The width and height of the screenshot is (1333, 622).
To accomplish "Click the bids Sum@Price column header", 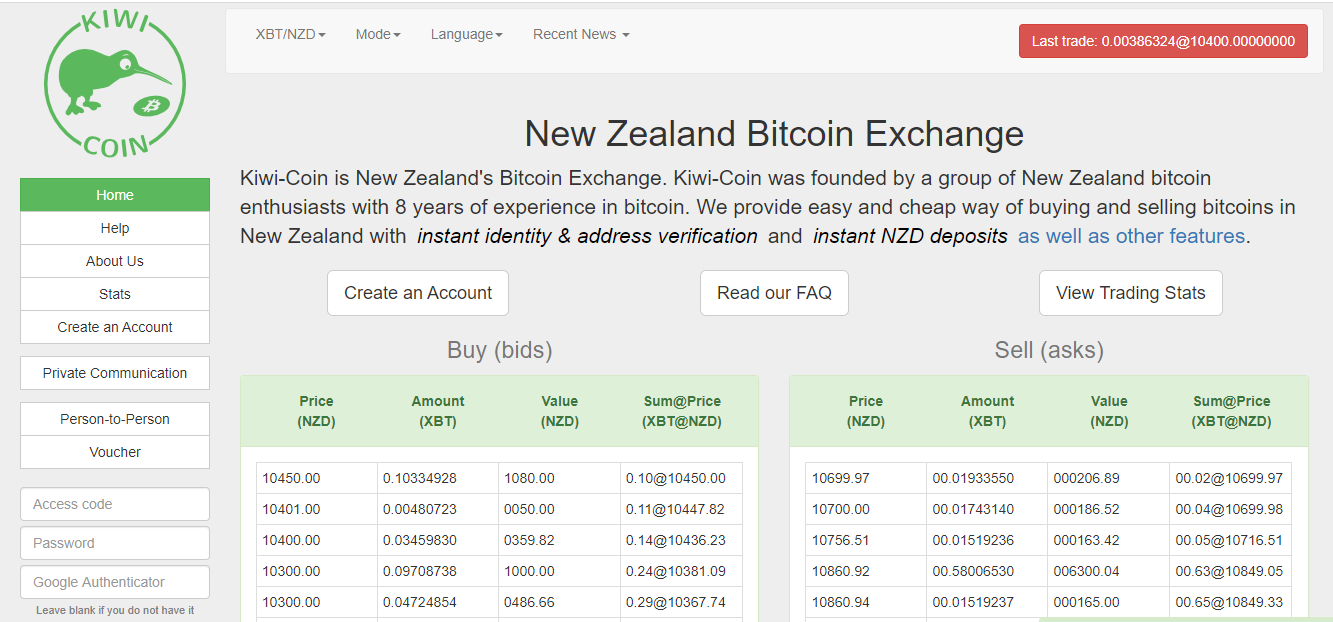I will pyautogui.click(x=682, y=411).
